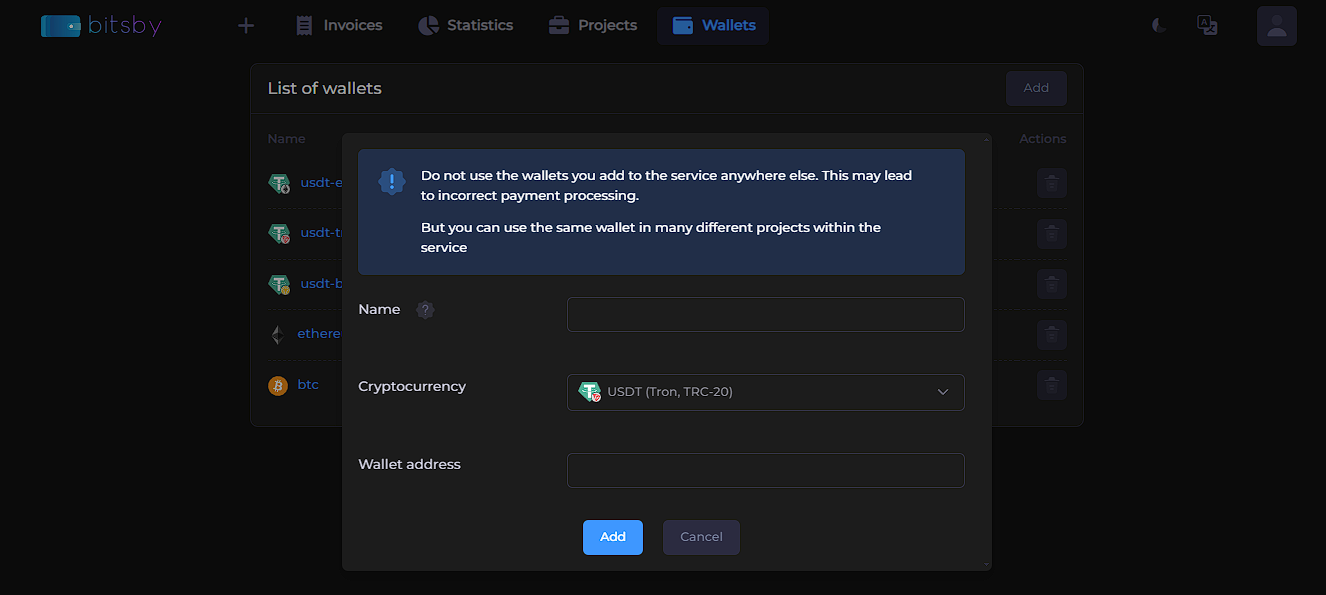Open the Invoices tab
1326x595 pixels.
339,26
